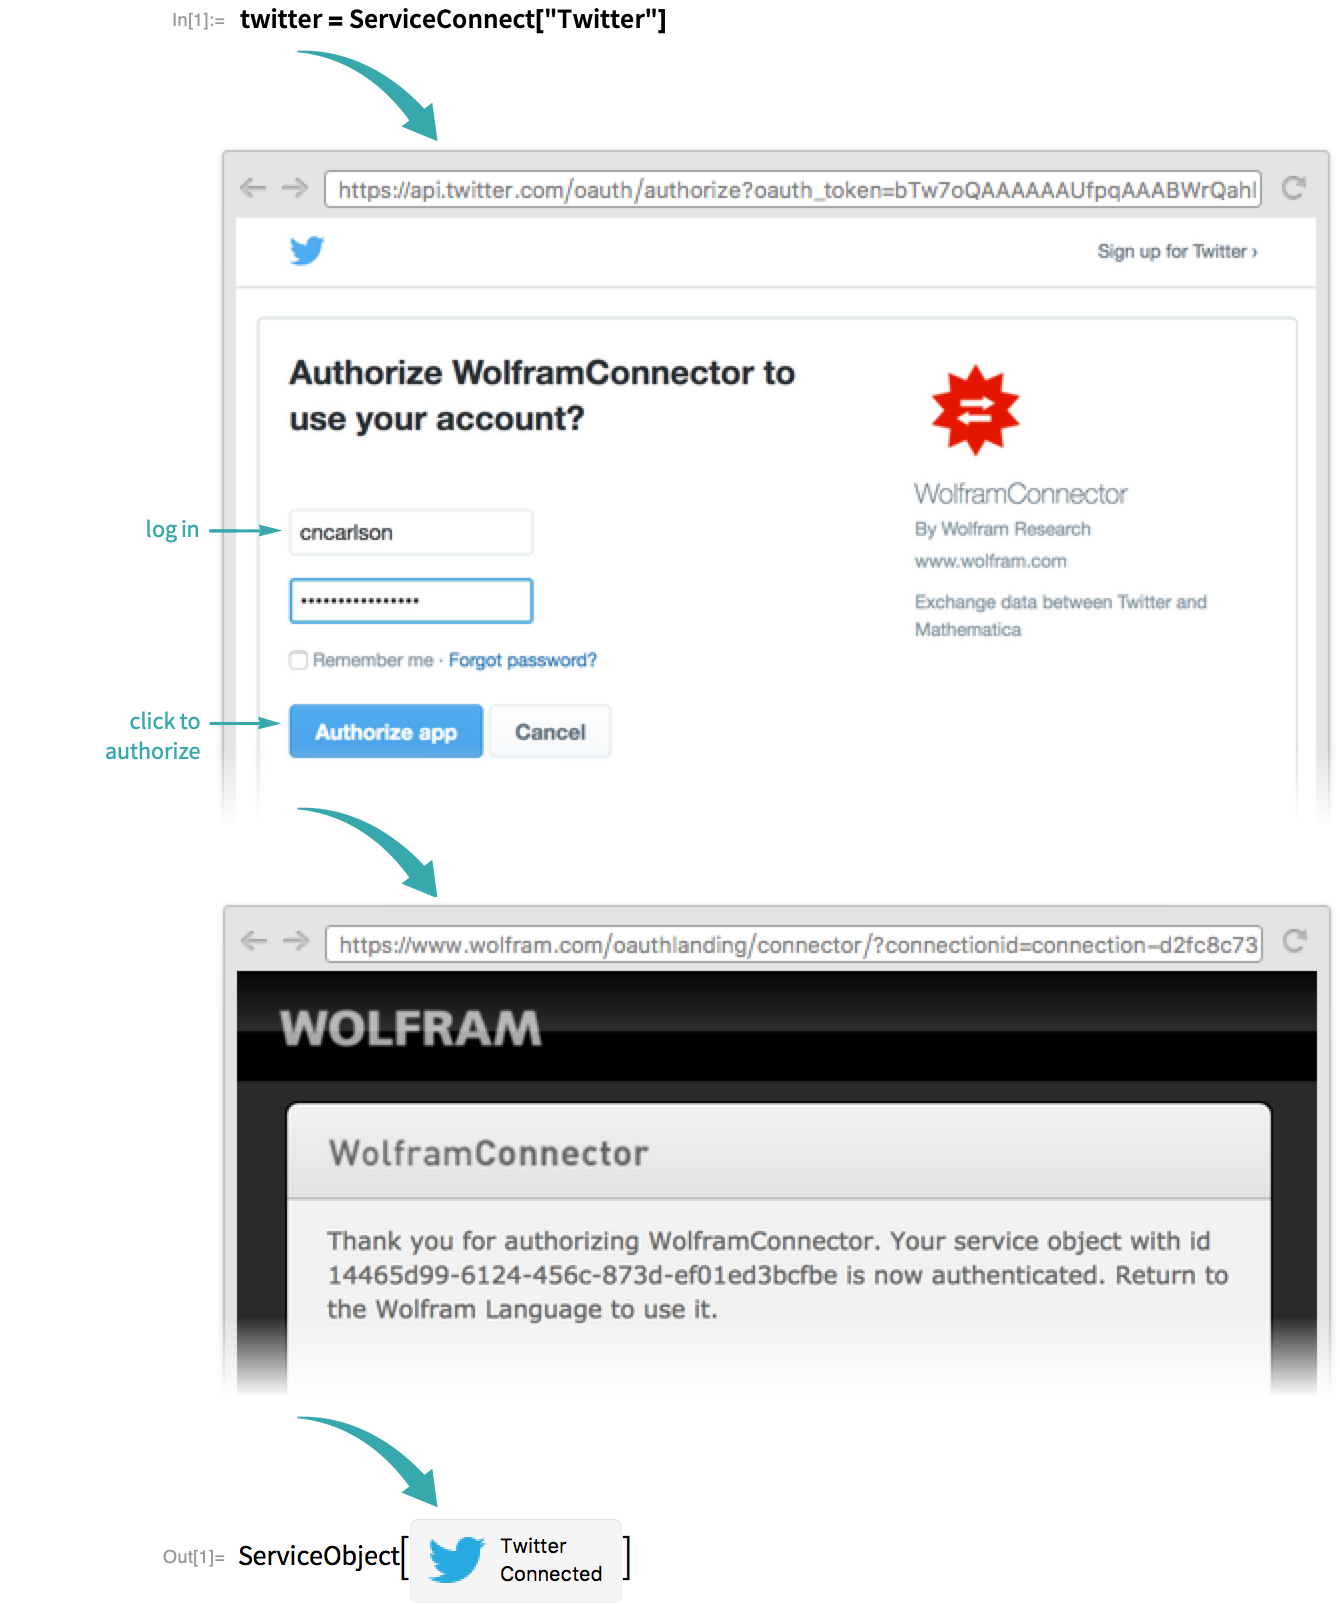Click forward arrow in Wolfram browser window
1340x1606 pixels.
coord(296,941)
